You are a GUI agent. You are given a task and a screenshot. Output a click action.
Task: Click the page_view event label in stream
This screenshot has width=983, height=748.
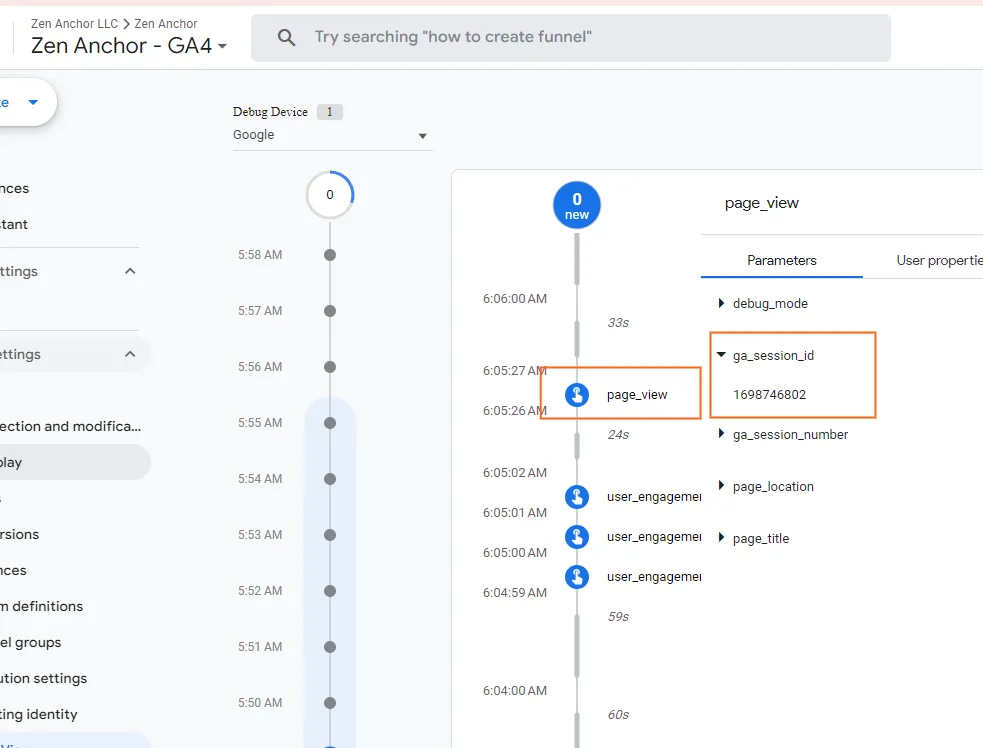point(637,395)
